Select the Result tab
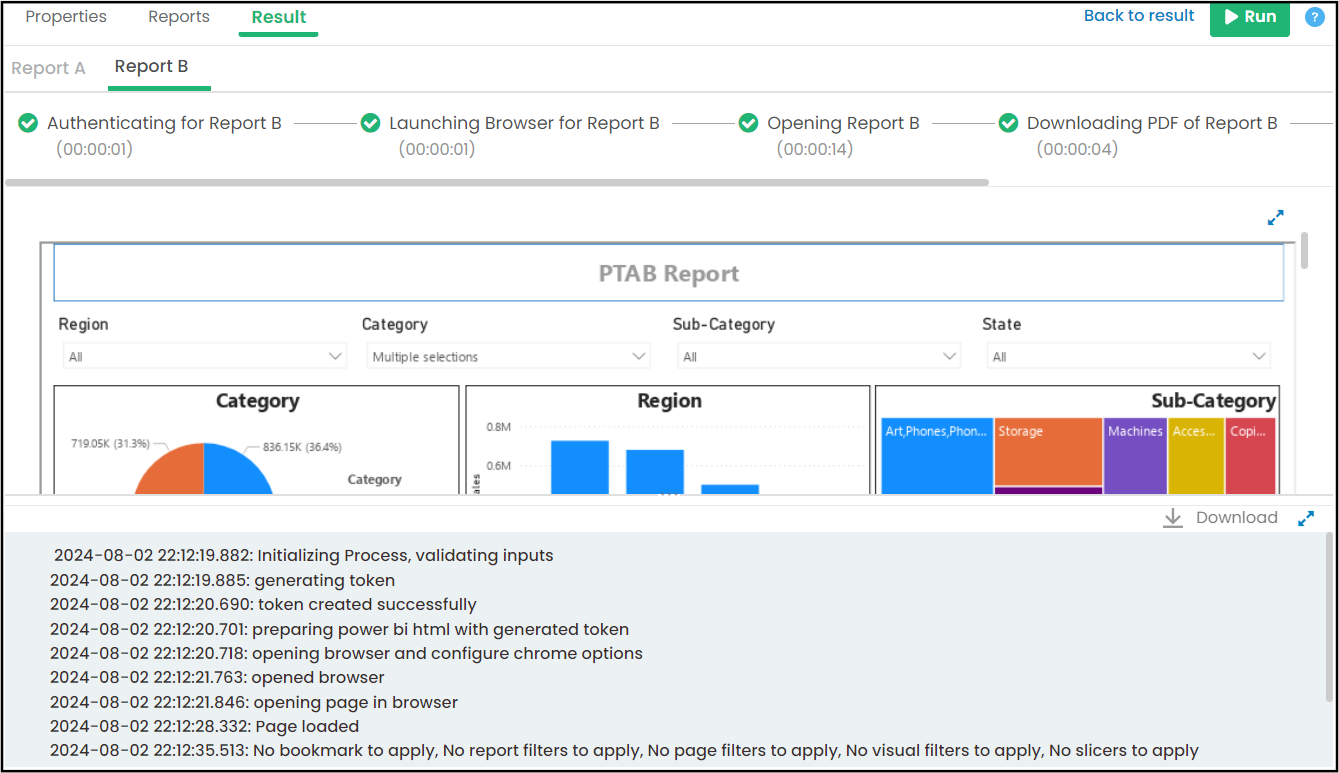 coord(279,17)
